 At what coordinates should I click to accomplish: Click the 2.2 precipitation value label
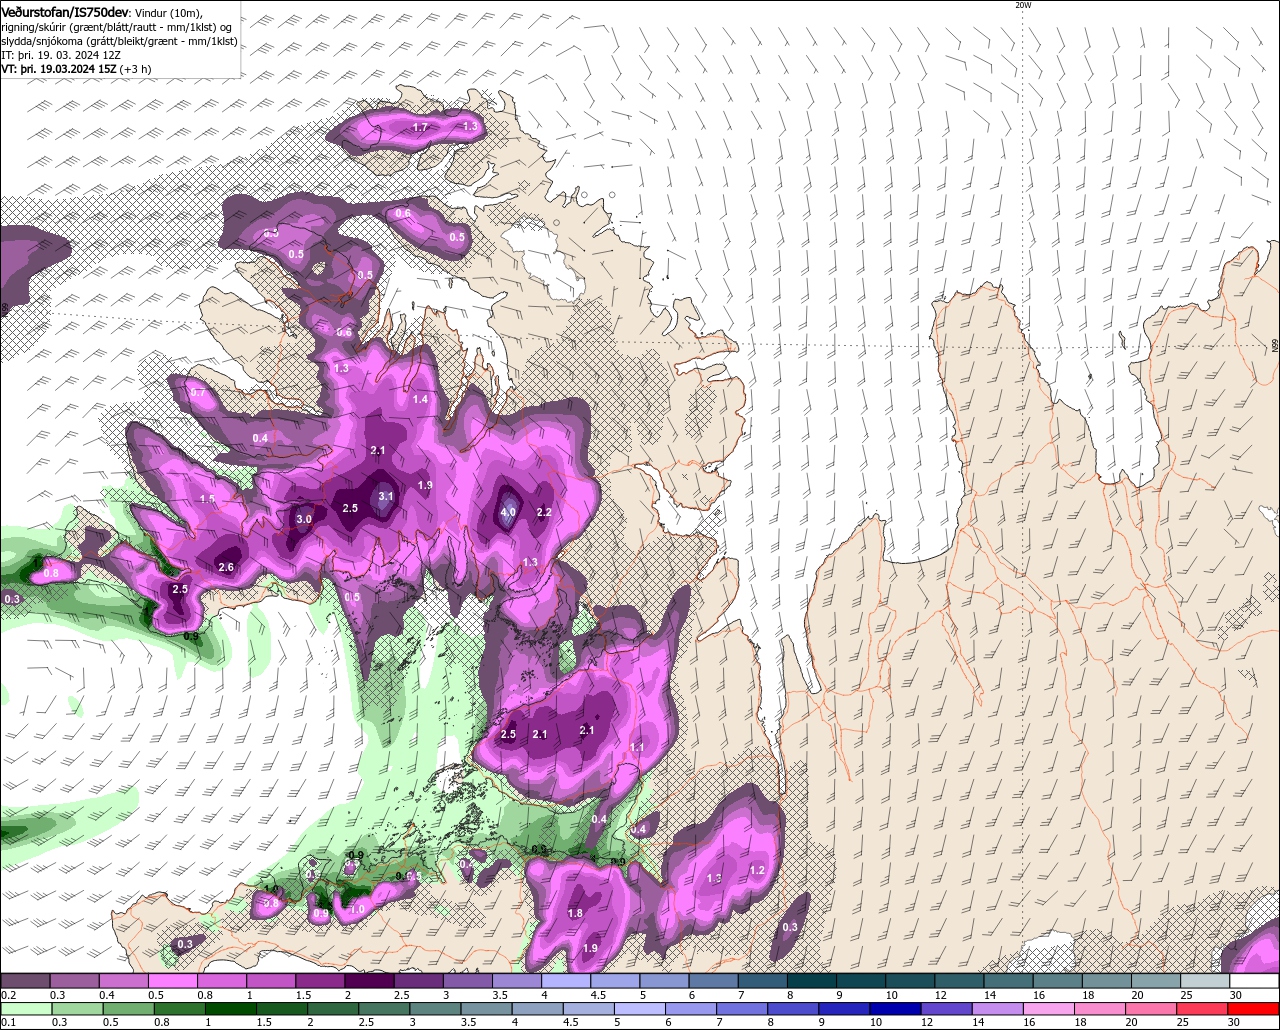(x=544, y=512)
